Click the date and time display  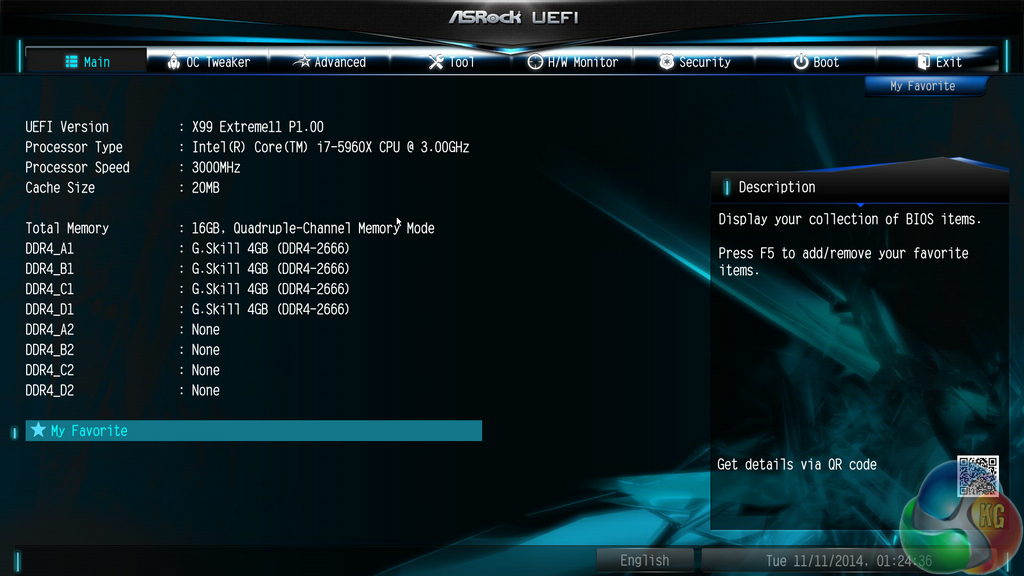[848, 560]
